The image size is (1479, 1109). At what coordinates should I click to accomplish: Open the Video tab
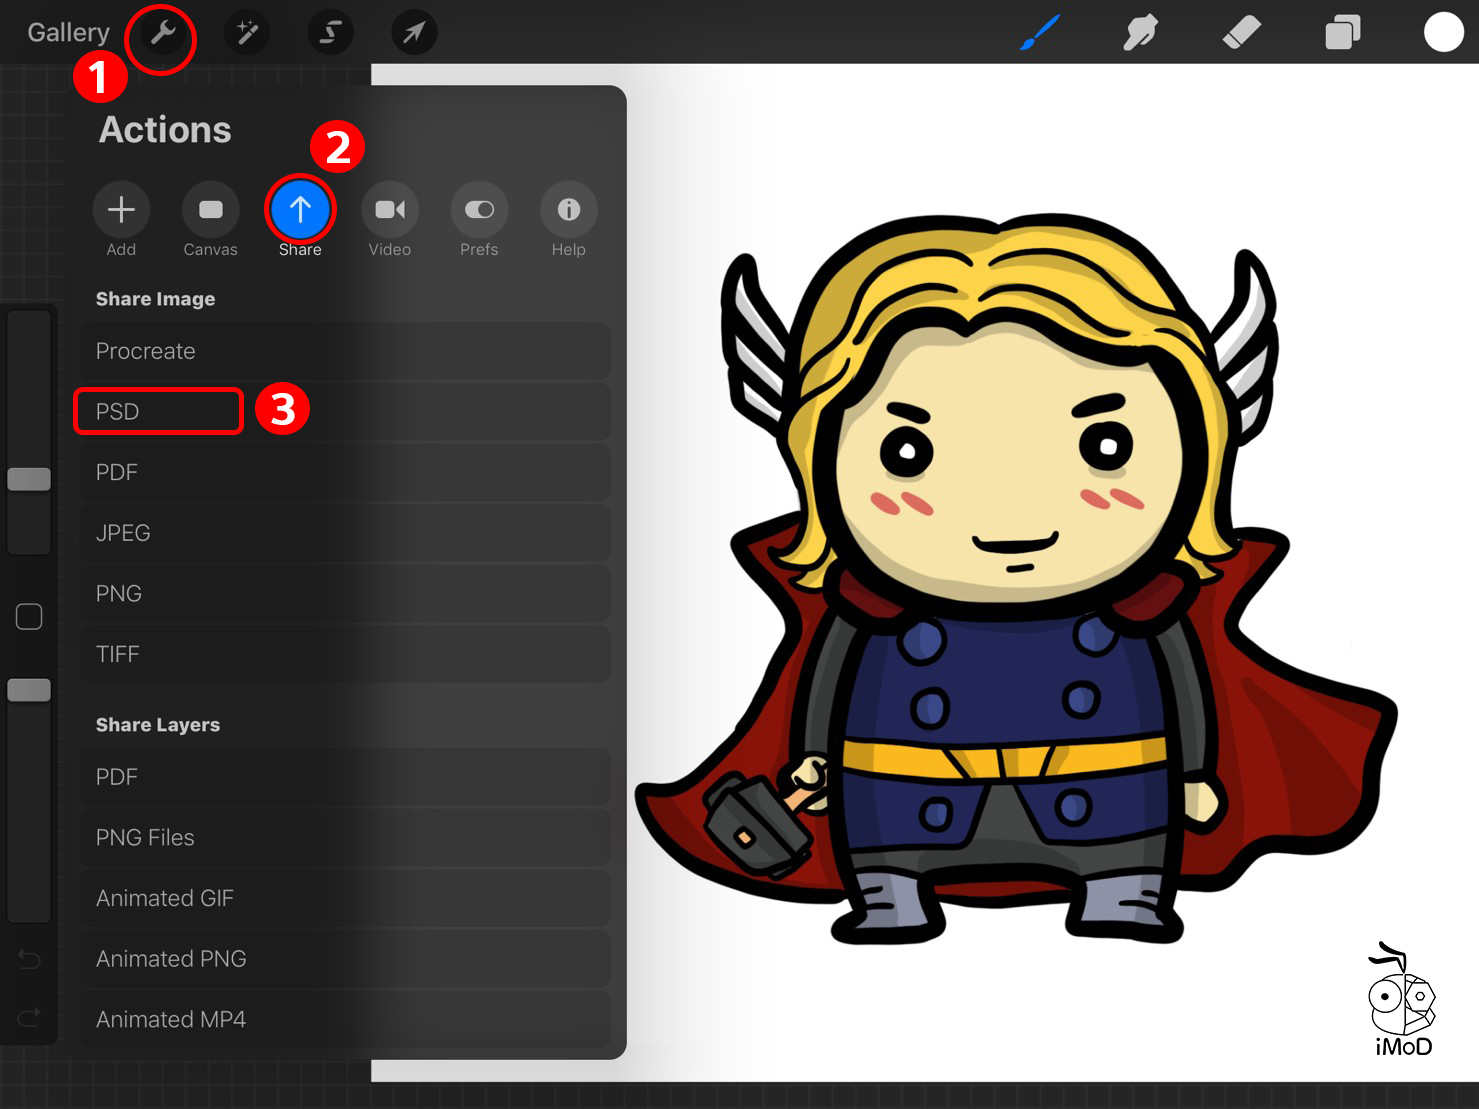point(389,210)
